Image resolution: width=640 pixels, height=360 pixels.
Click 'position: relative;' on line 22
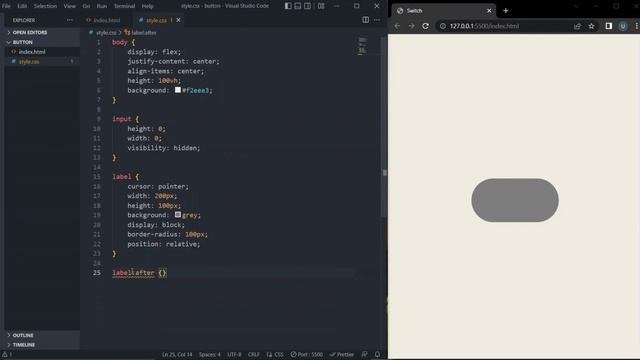[x=164, y=244]
